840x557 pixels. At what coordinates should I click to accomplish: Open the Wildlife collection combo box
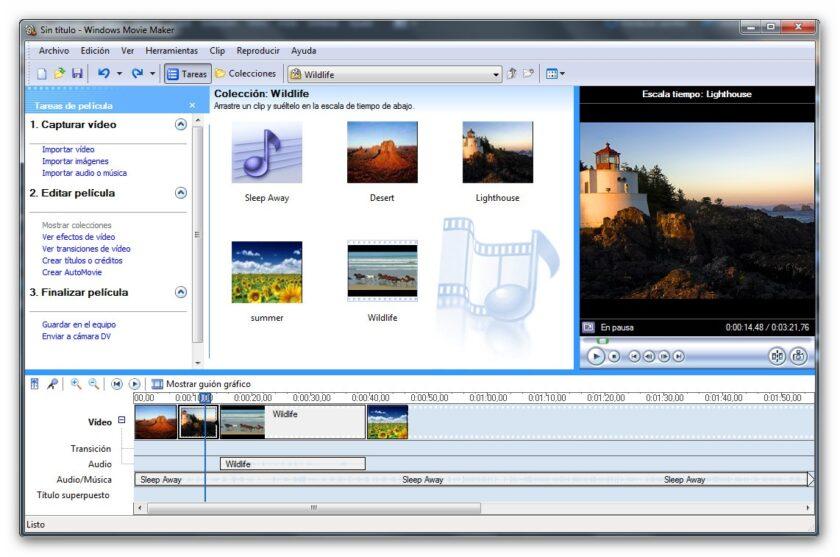(x=395, y=74)
